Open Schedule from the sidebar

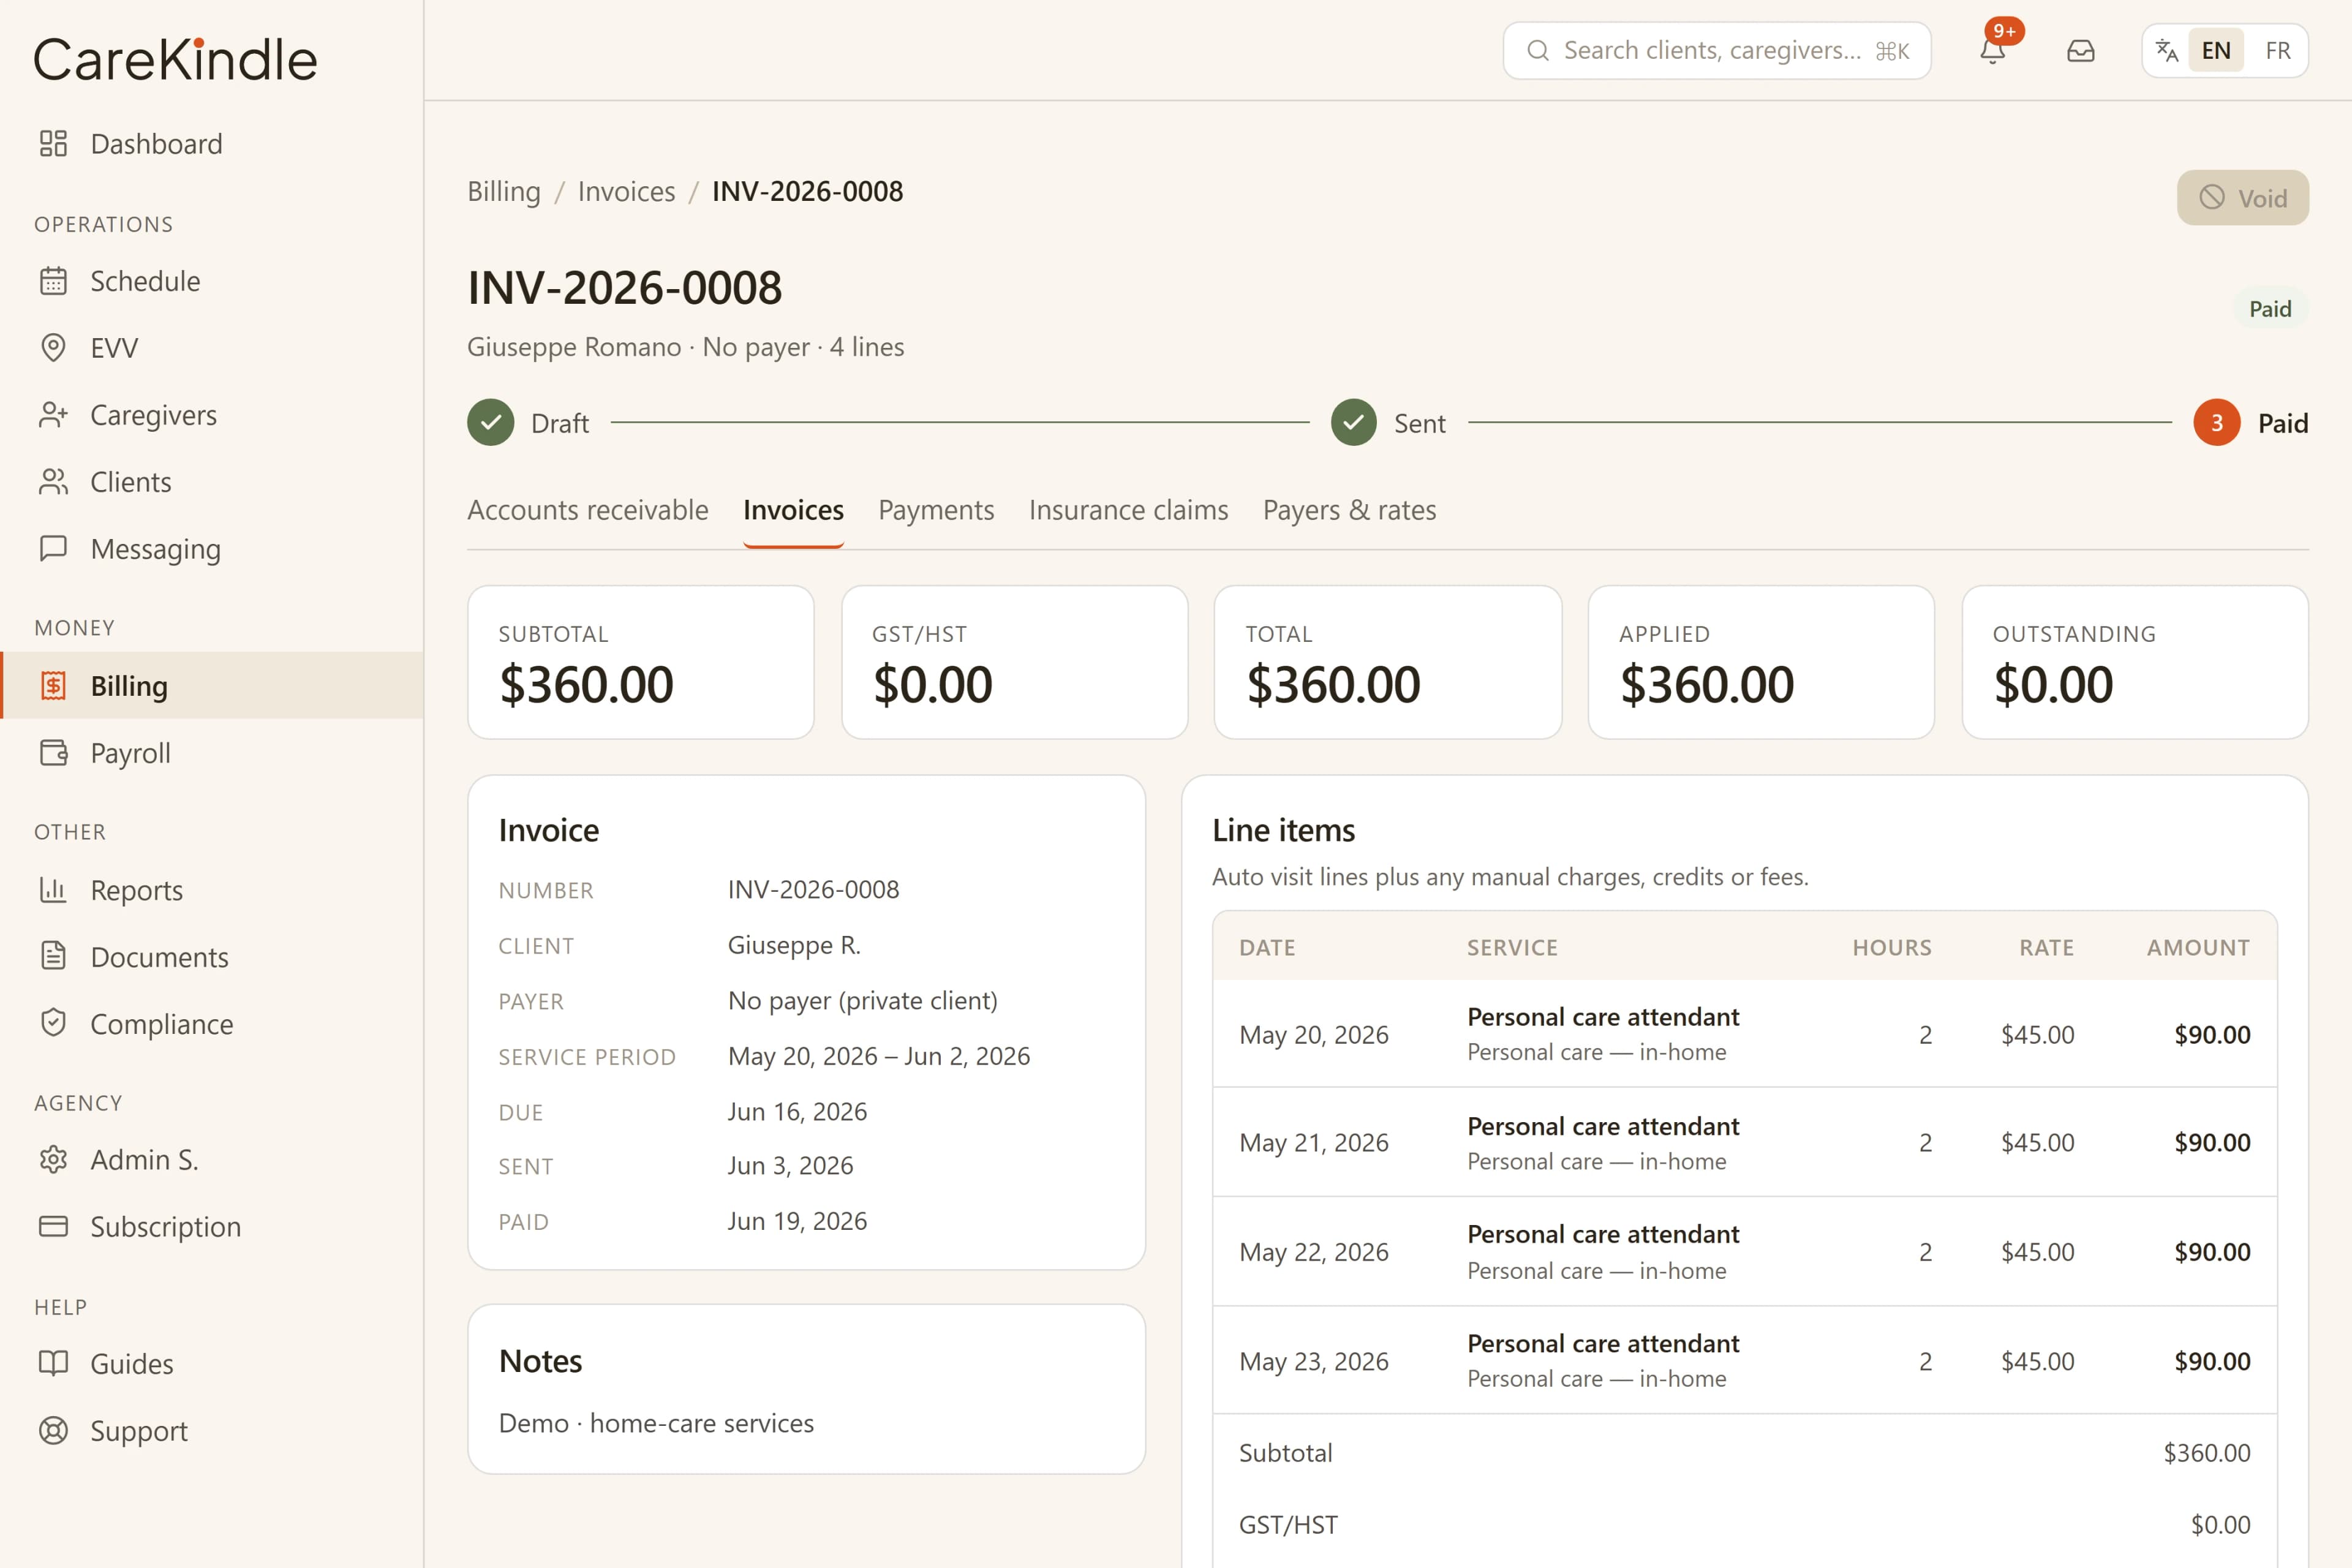pyautogui.click(x=211, y=281)
